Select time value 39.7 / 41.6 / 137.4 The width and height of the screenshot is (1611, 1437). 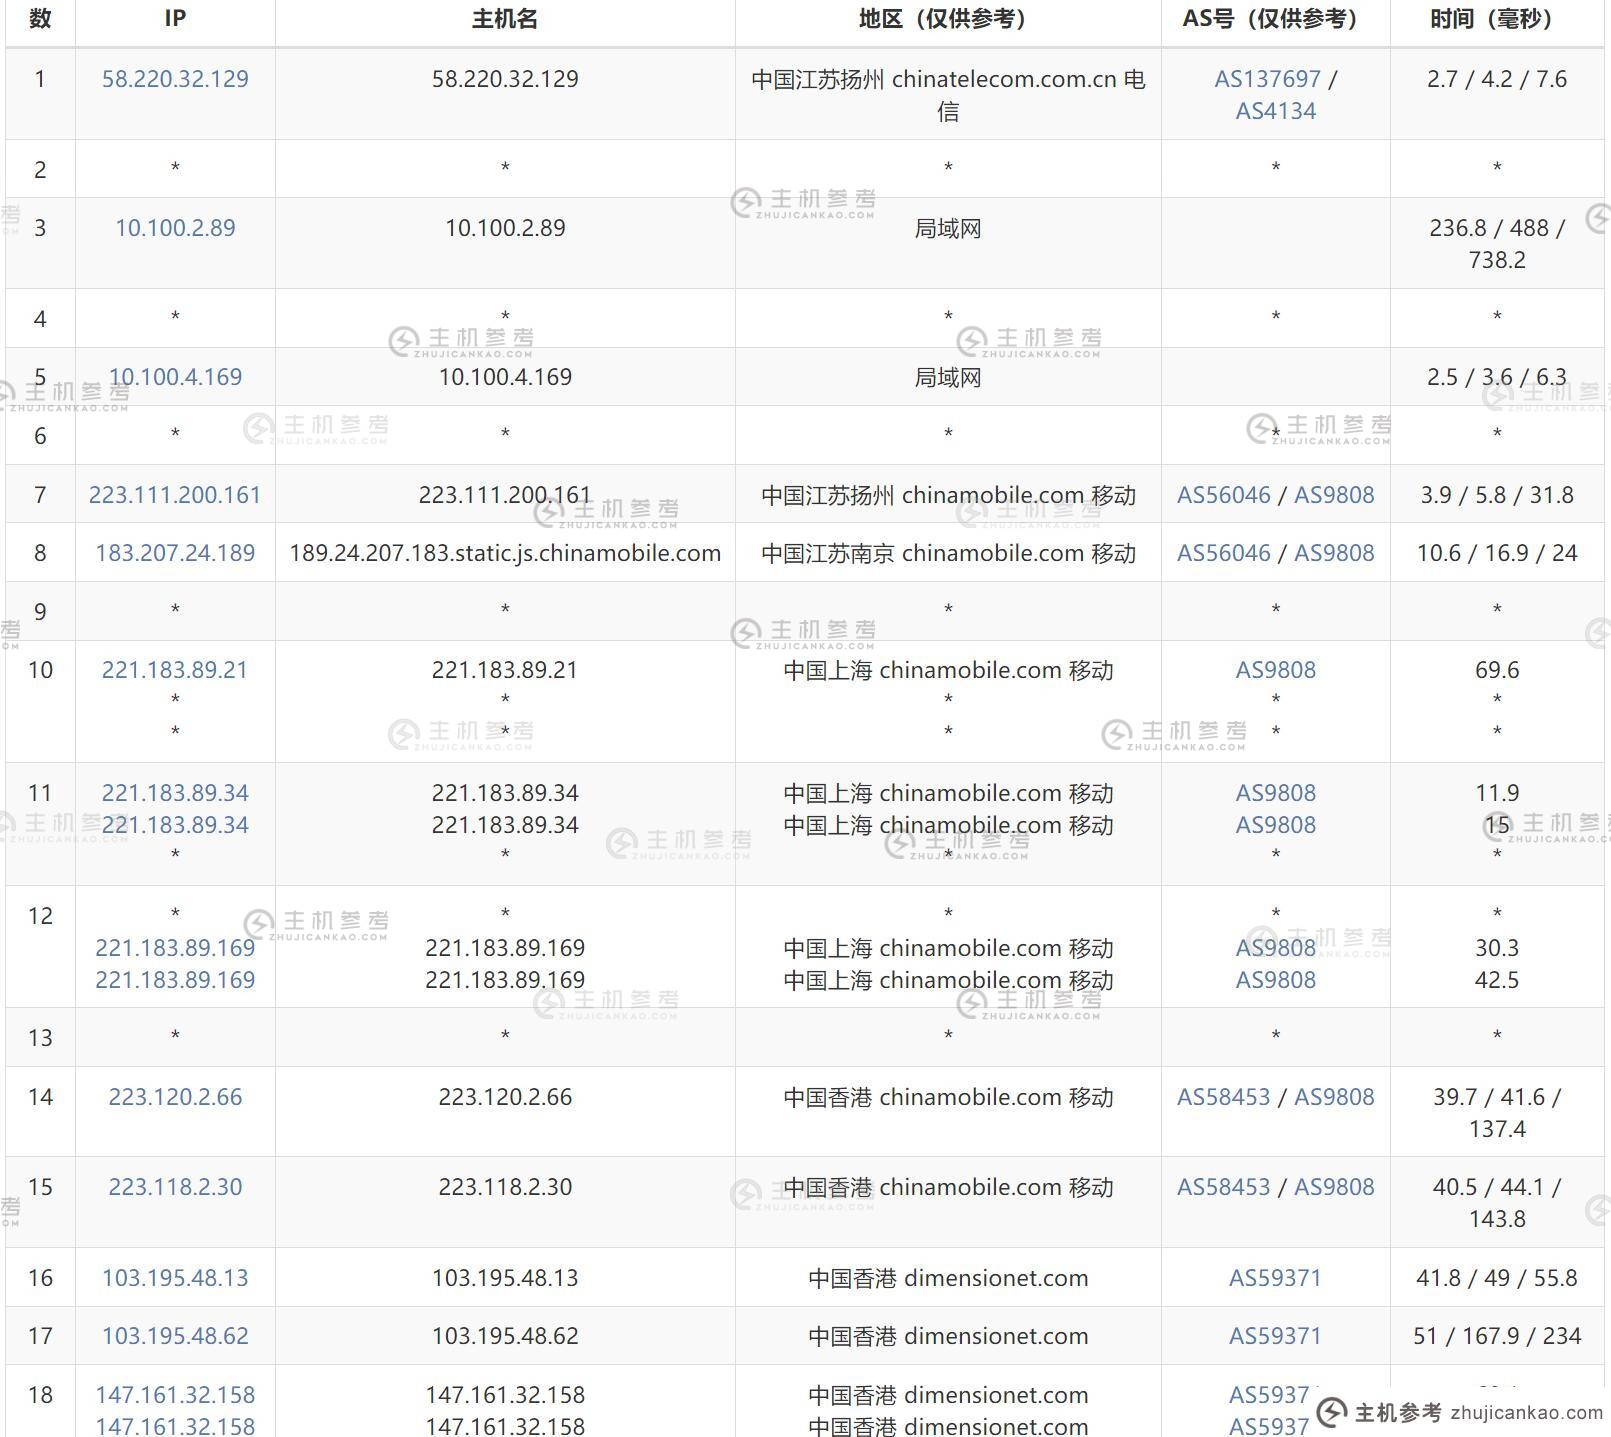(1497, 1113)
